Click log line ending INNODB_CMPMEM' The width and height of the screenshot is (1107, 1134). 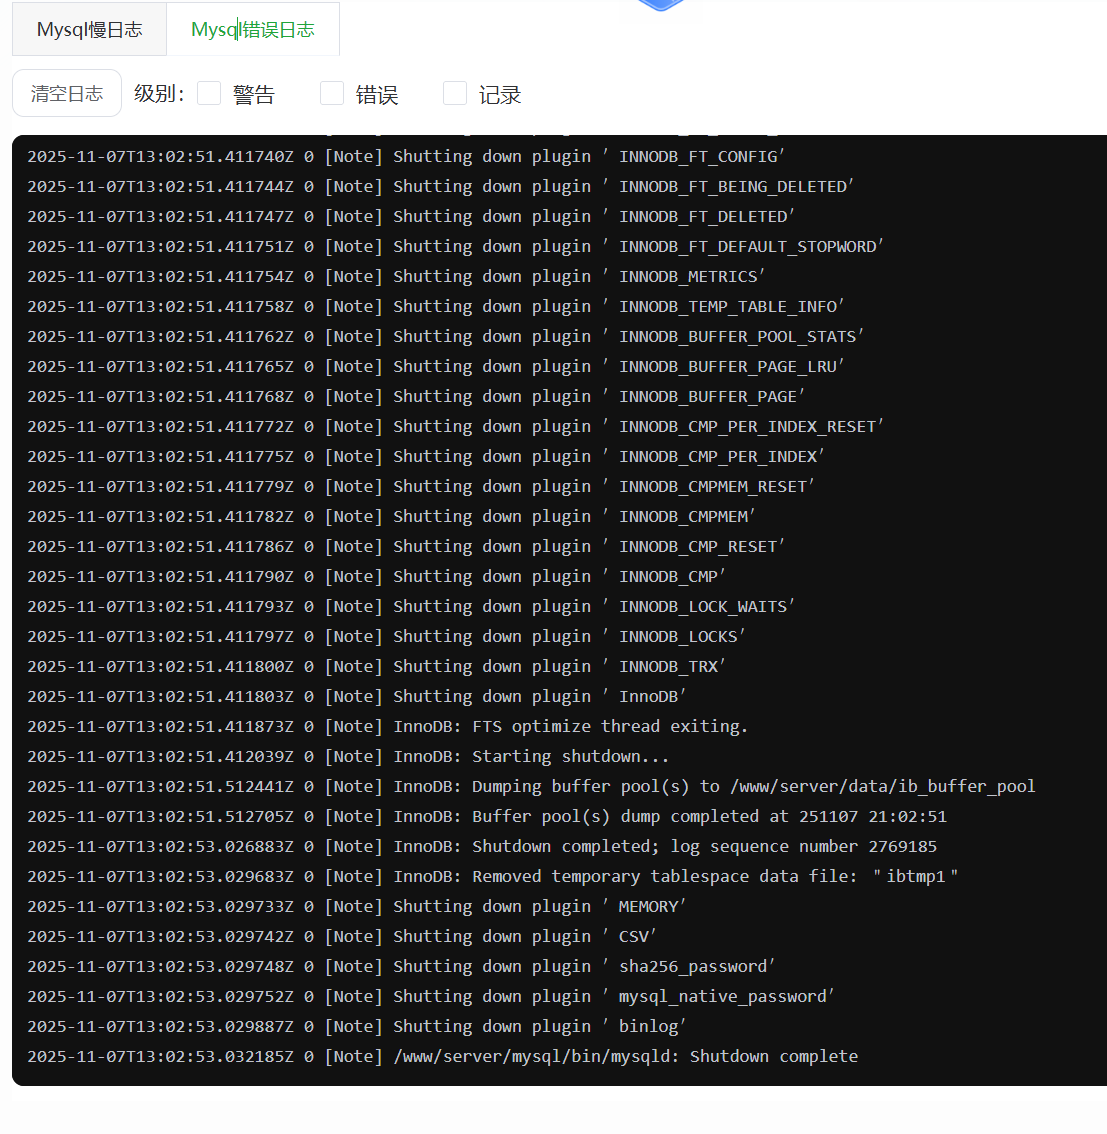tap(391, 517)
